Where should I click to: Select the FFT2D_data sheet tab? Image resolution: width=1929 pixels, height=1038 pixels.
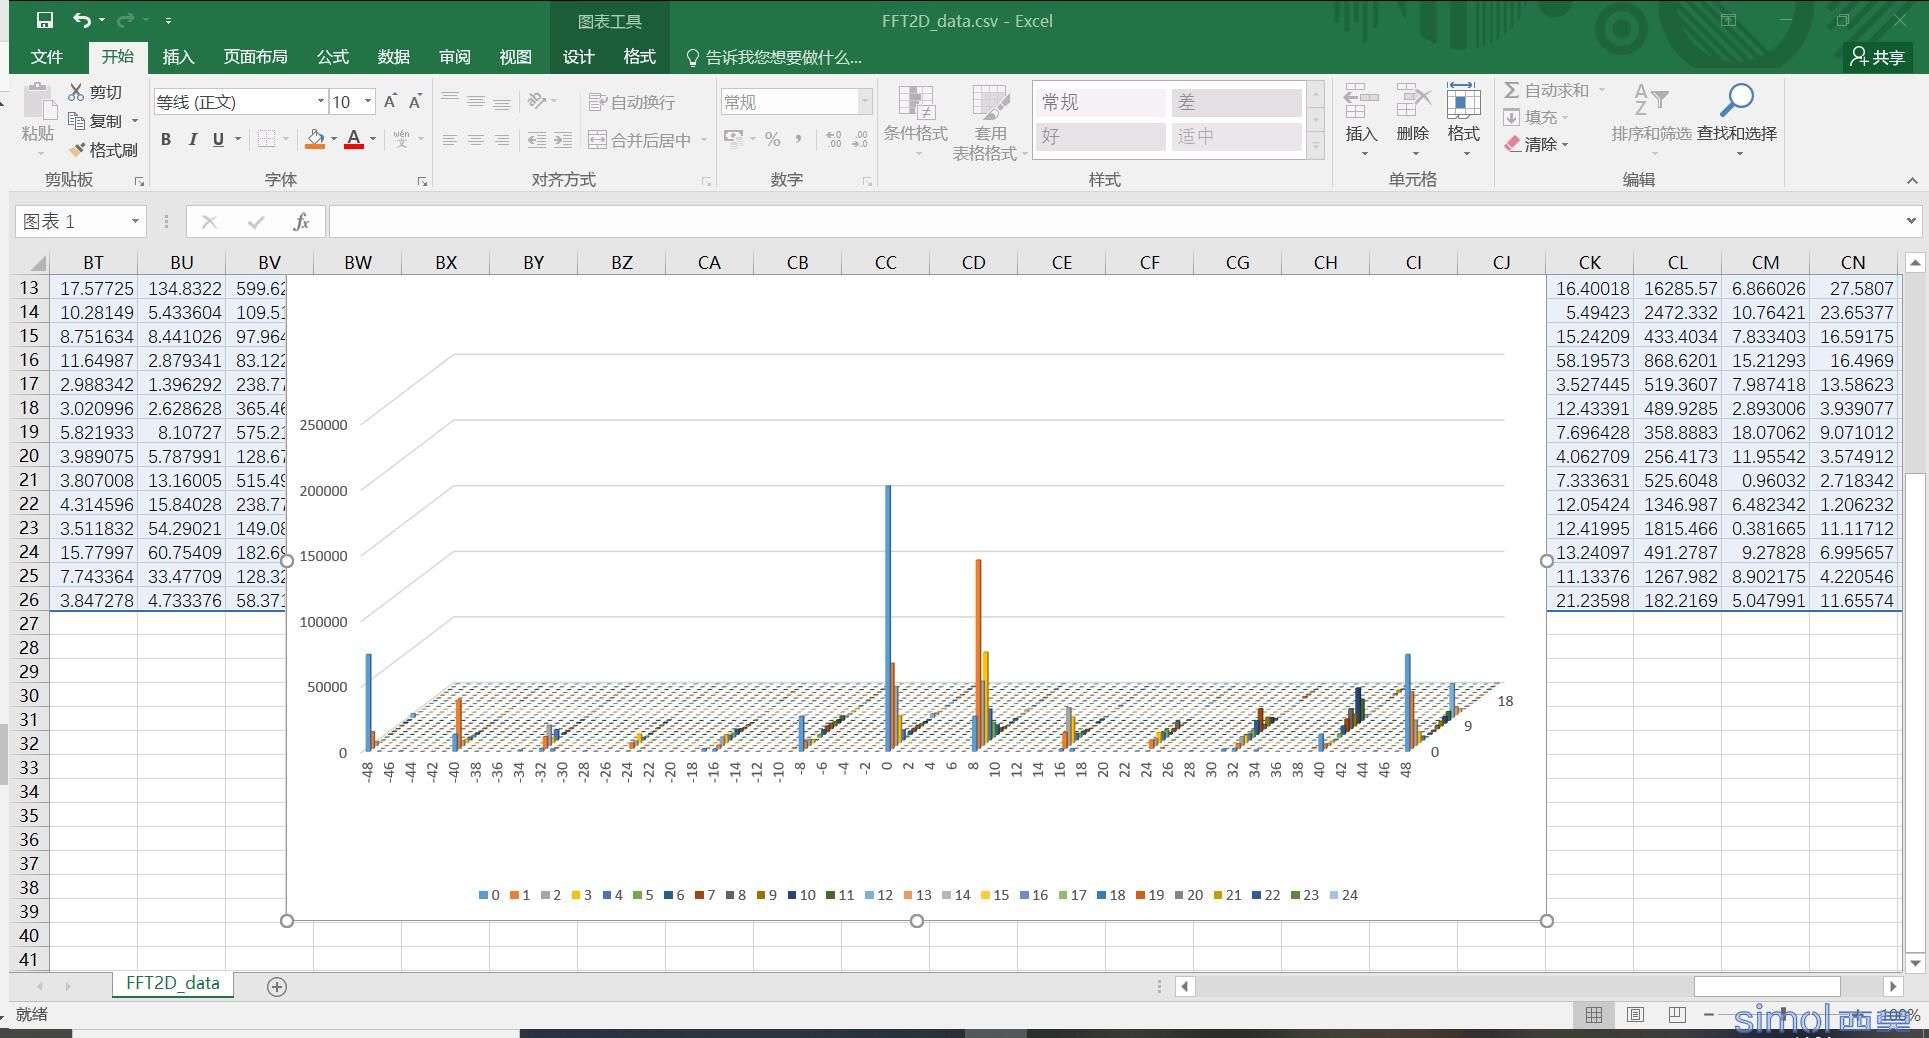click(173, 984)
